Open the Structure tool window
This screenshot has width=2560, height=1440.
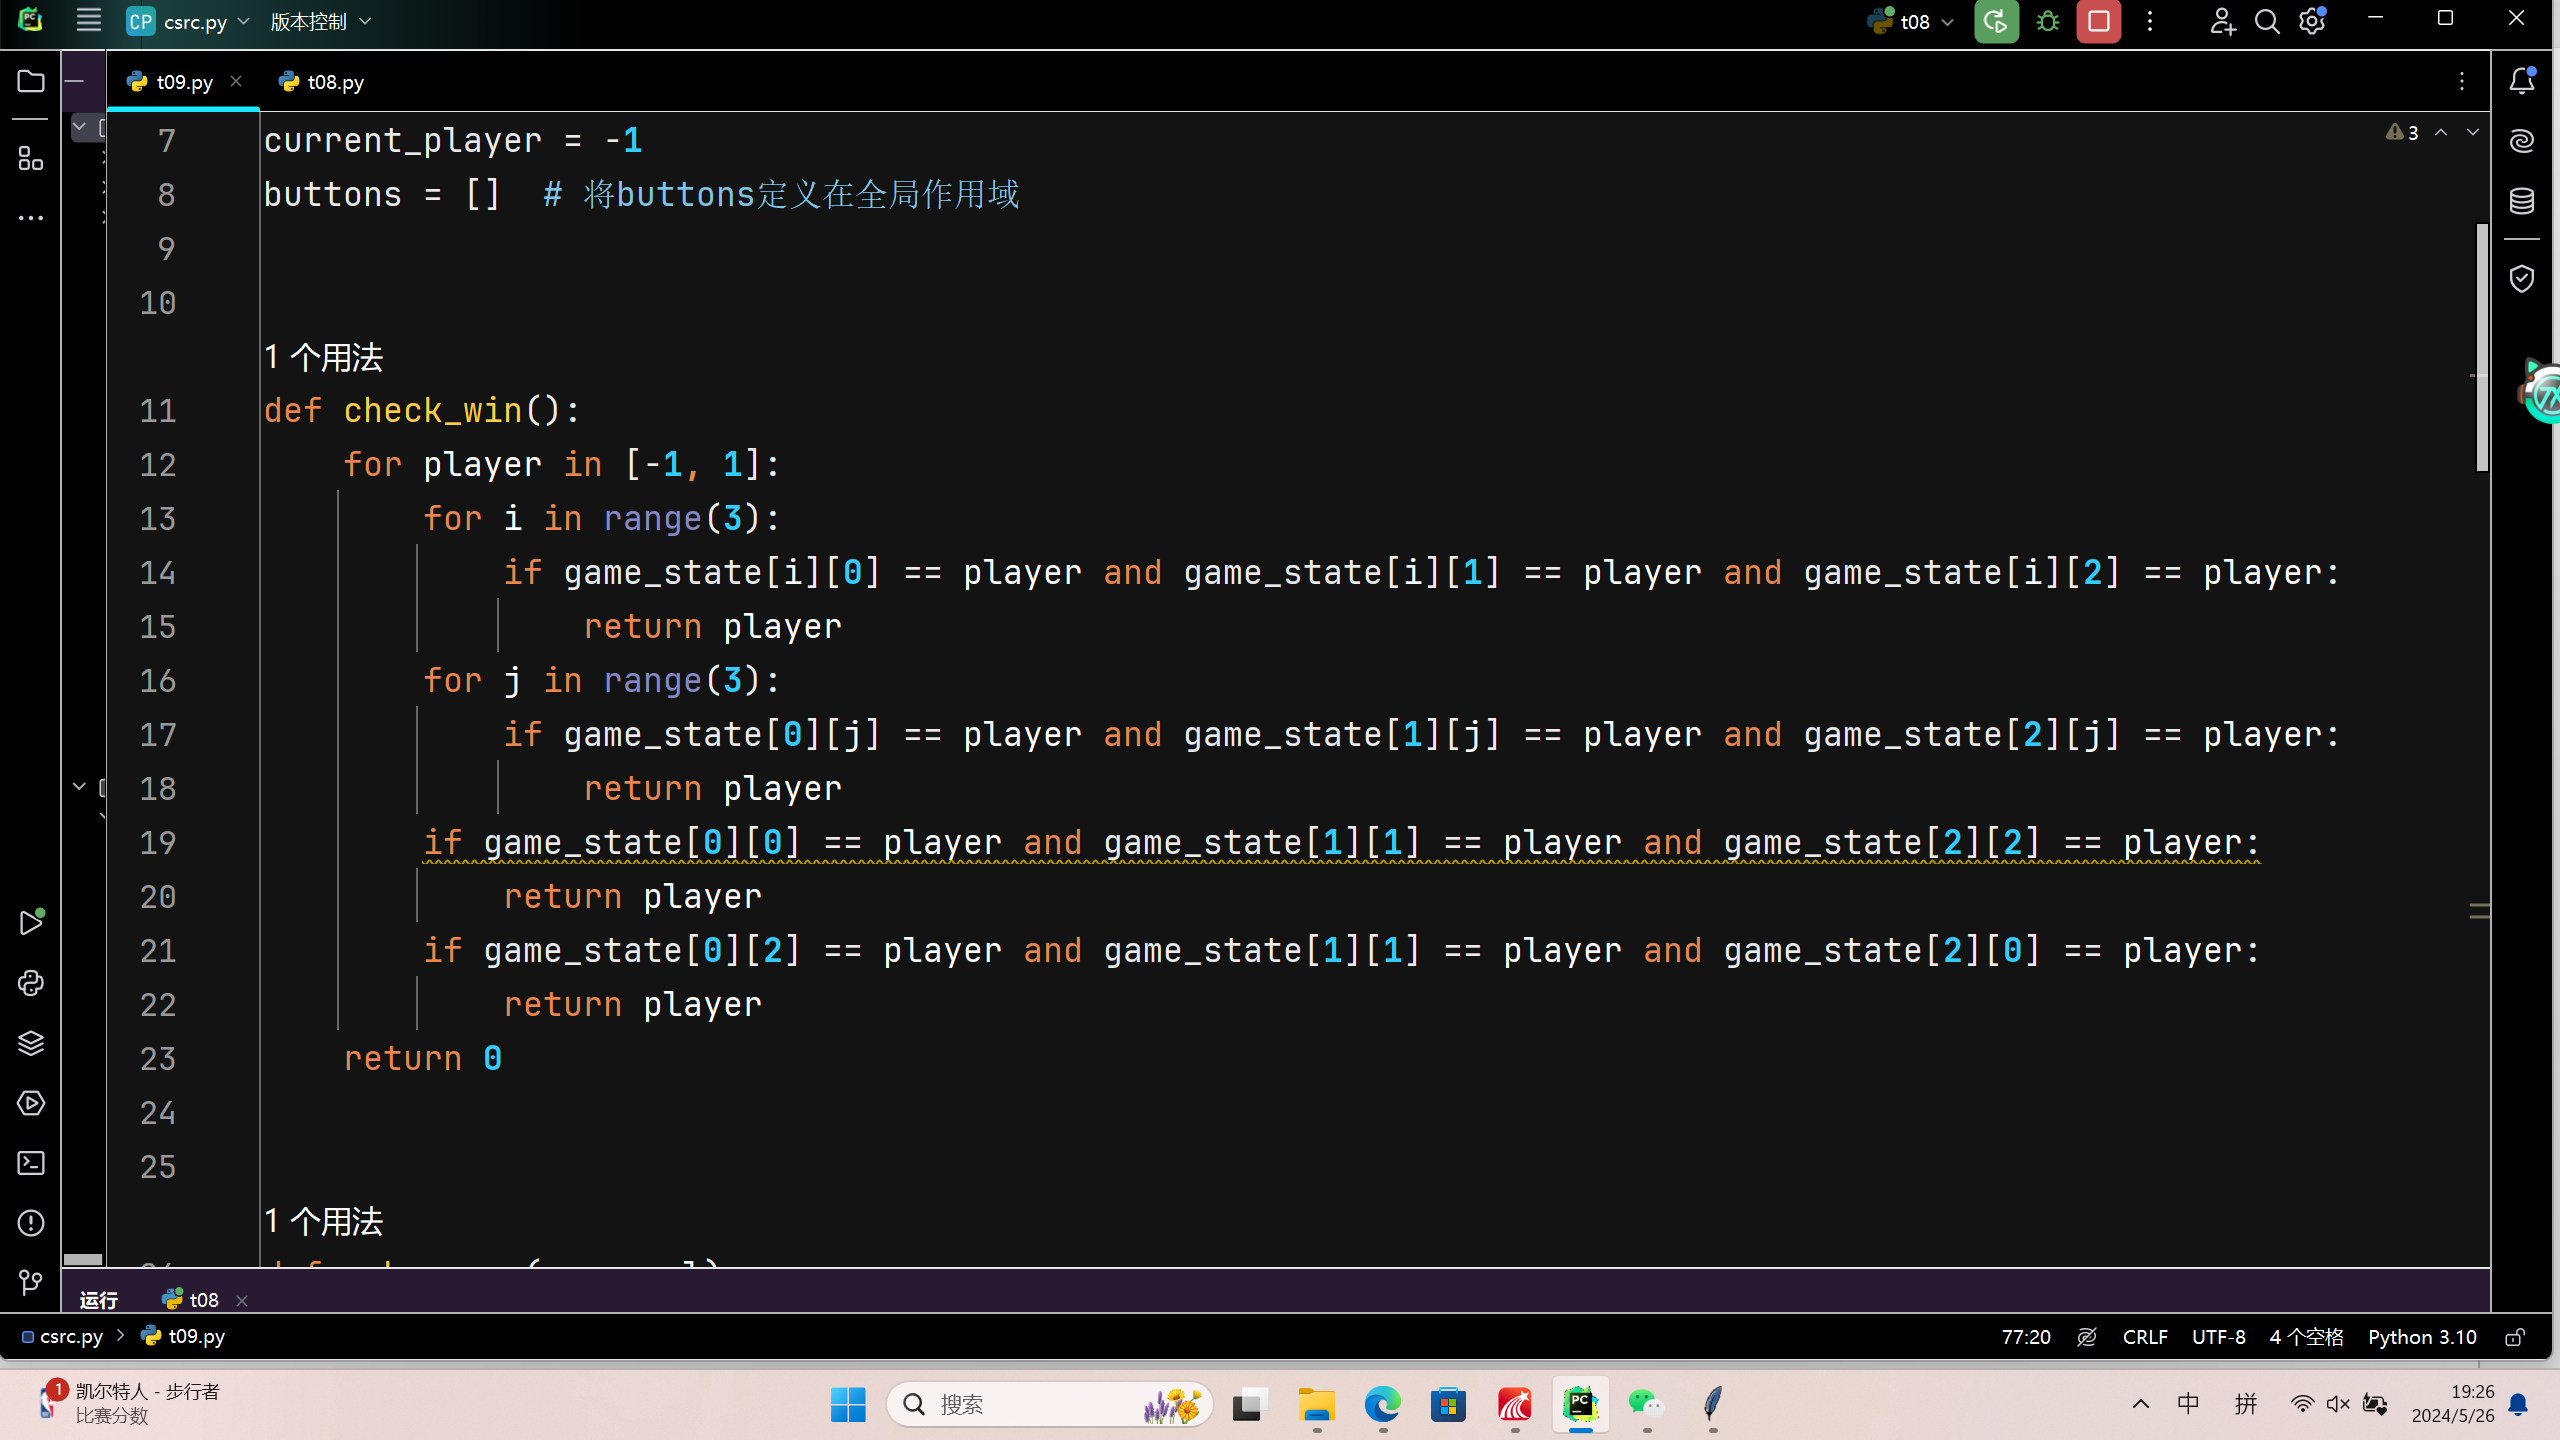[31, 159]
